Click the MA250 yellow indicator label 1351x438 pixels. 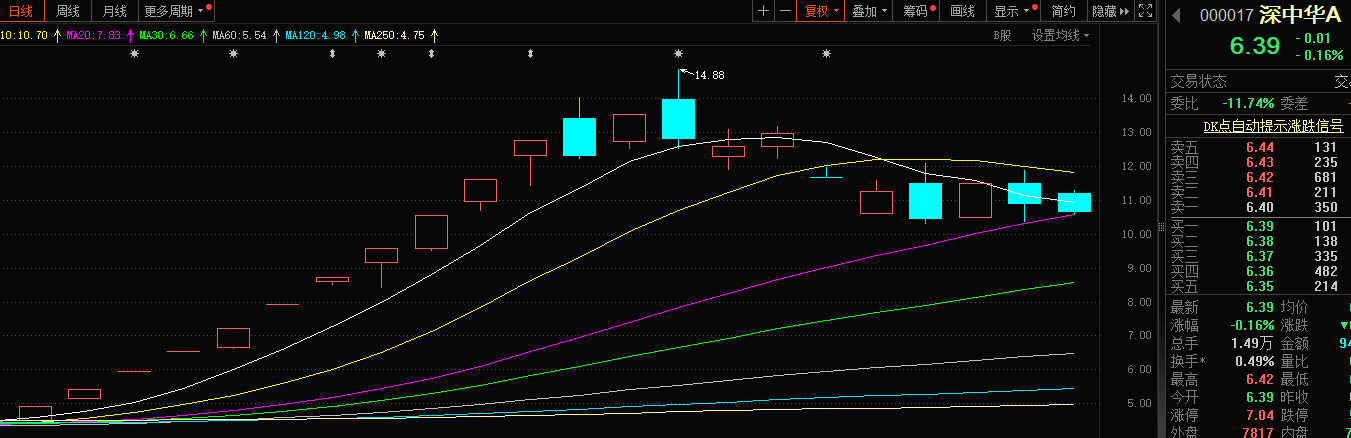click(394, 35)
